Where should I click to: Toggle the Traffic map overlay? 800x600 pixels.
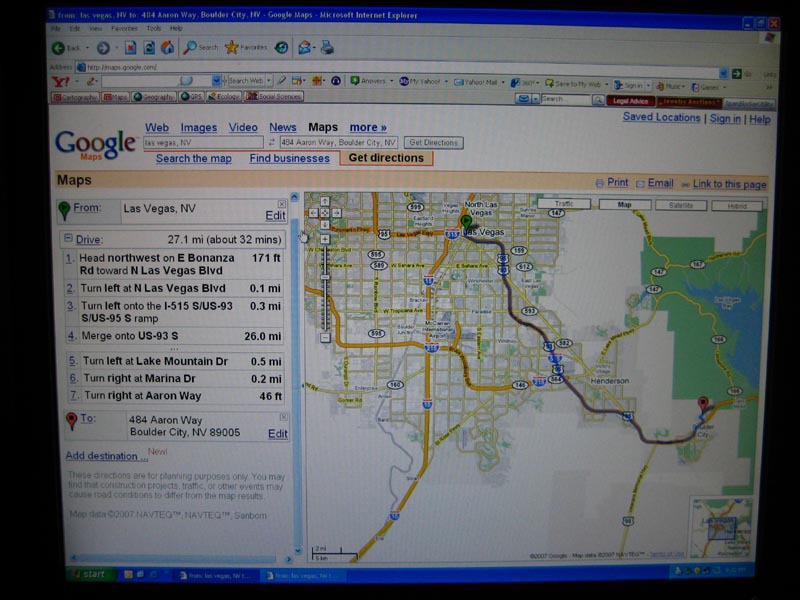(x=564, y=204)
